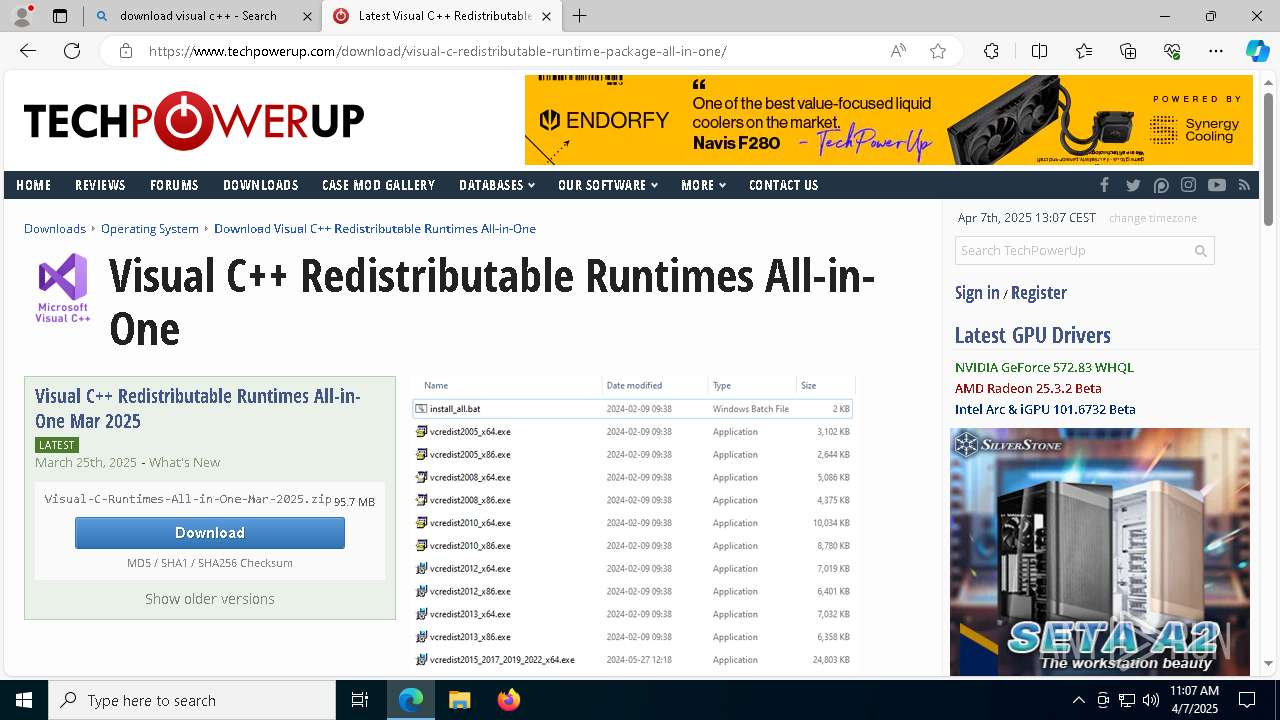Close the Latest Visual C++ Redistributable tab
This screenshot has height=720, width=1280.
point(546,16)
